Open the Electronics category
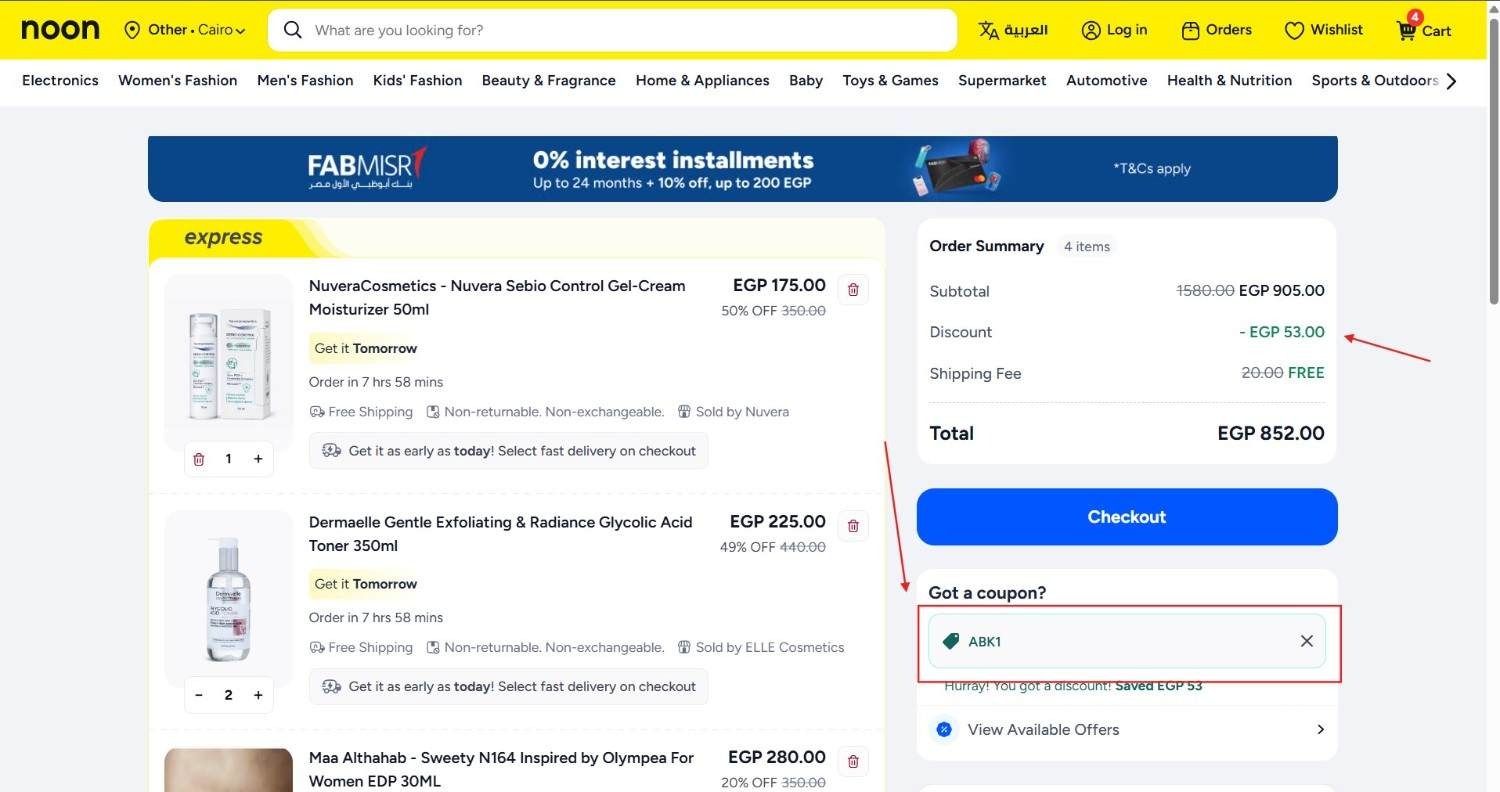The image size is (1500, 792). [60, 80]
